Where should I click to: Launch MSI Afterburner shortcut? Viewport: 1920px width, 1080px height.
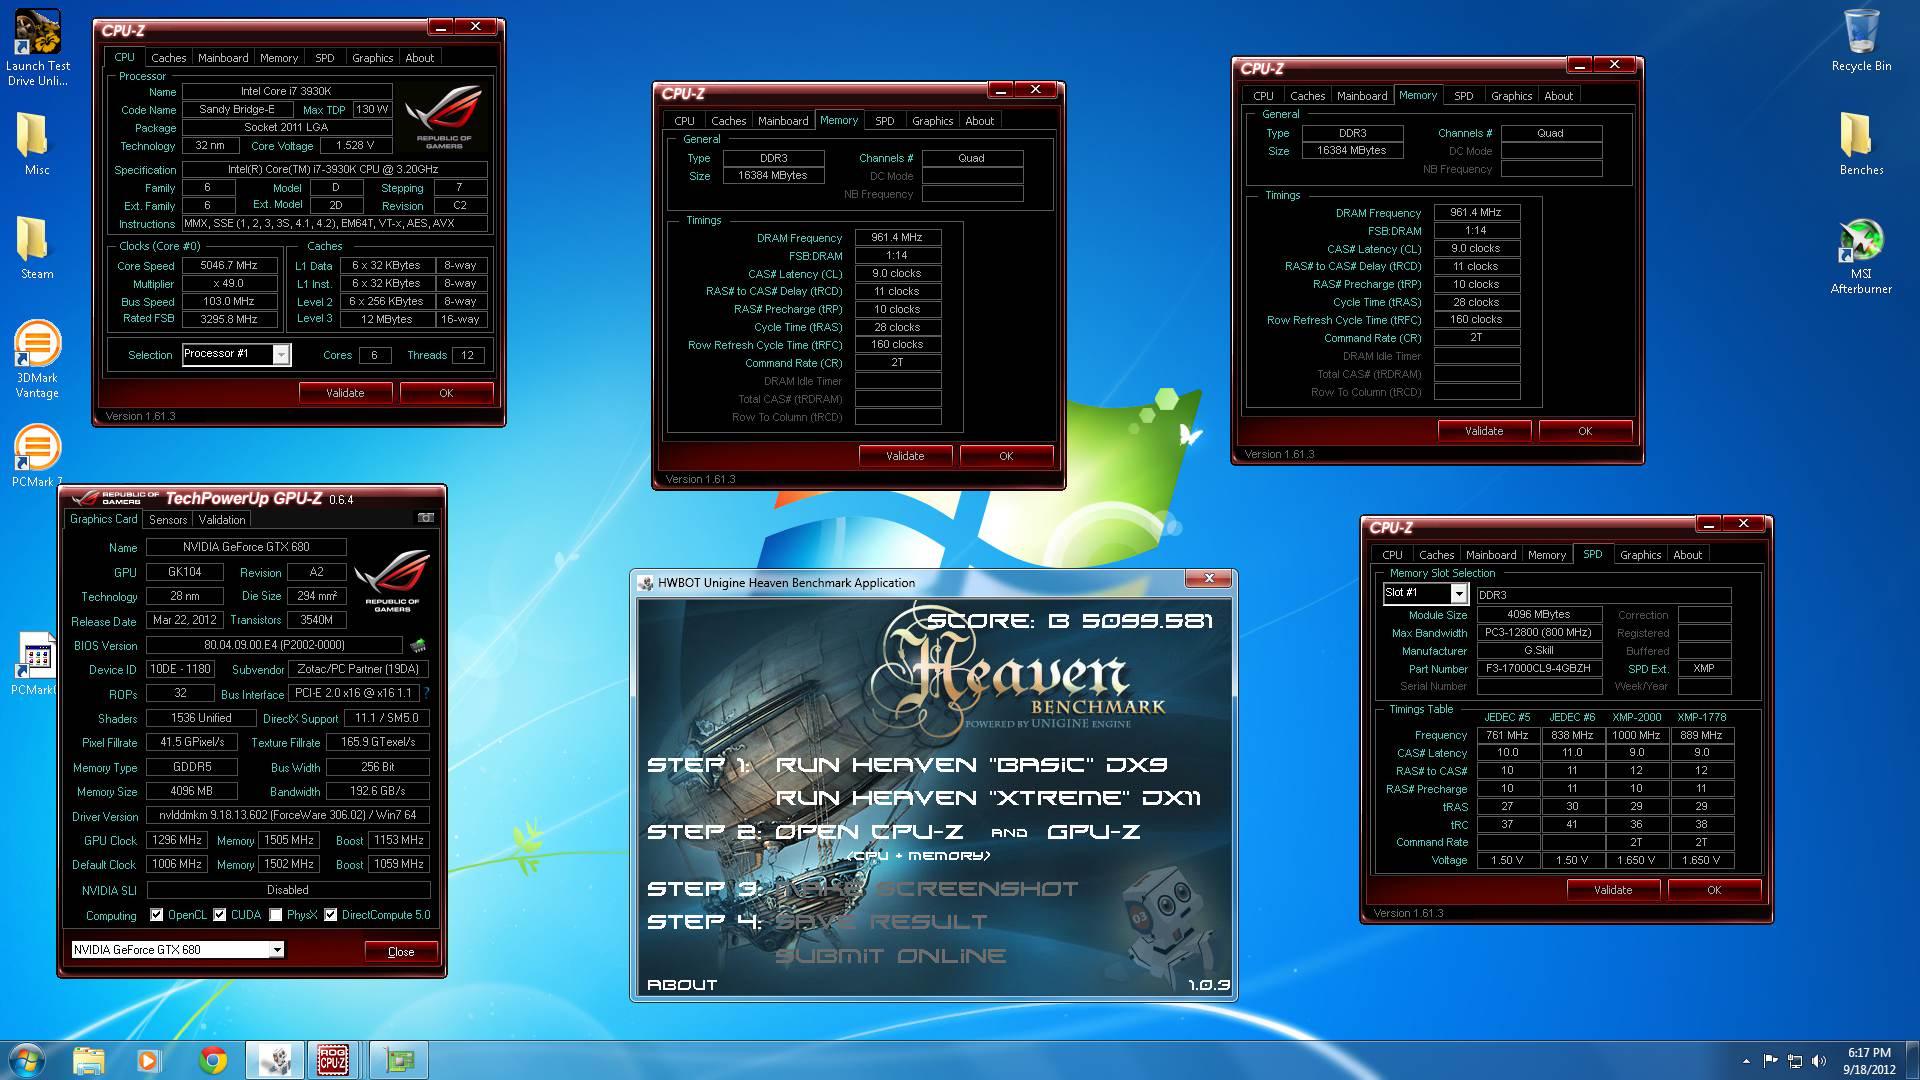coord(1861,256)
